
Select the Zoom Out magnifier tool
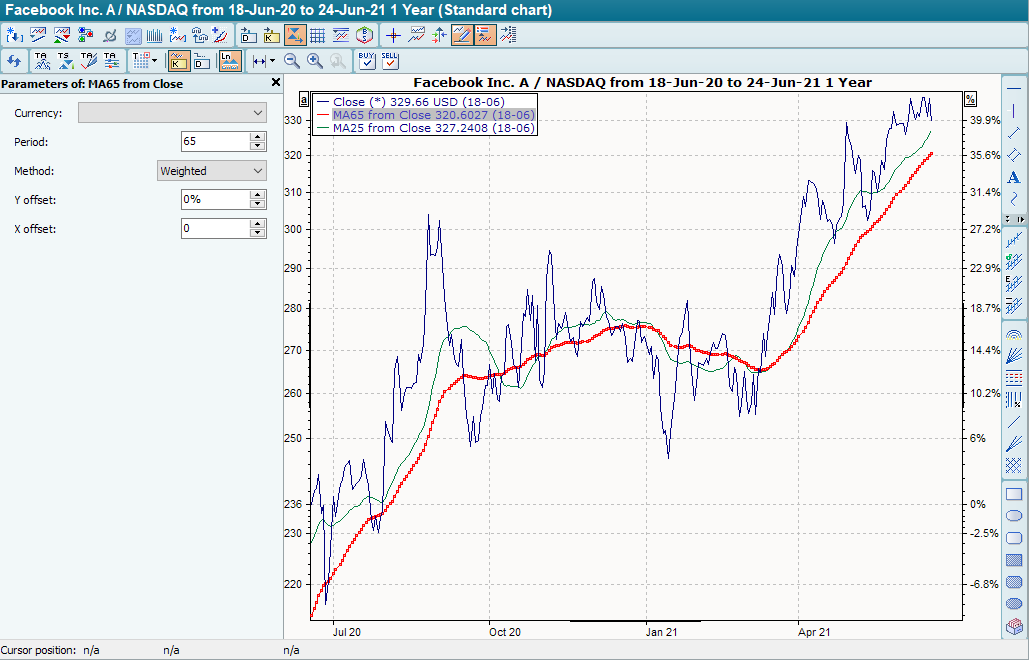[x=292, y=61]
